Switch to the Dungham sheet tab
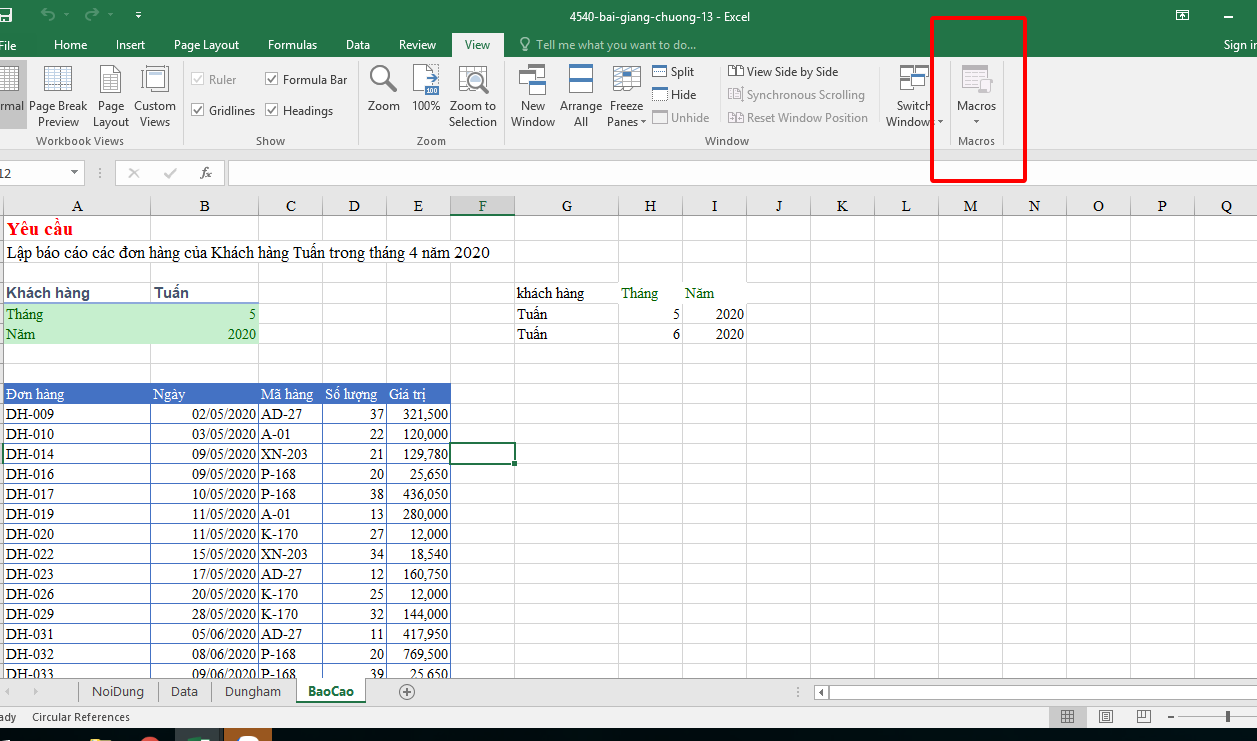1257x741 pixels. 253,692
